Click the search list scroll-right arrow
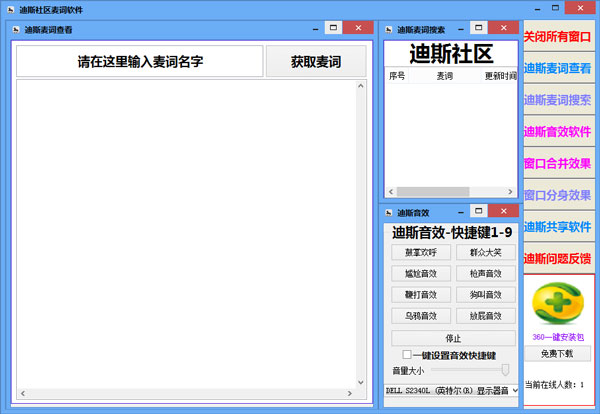 point(510,192)
